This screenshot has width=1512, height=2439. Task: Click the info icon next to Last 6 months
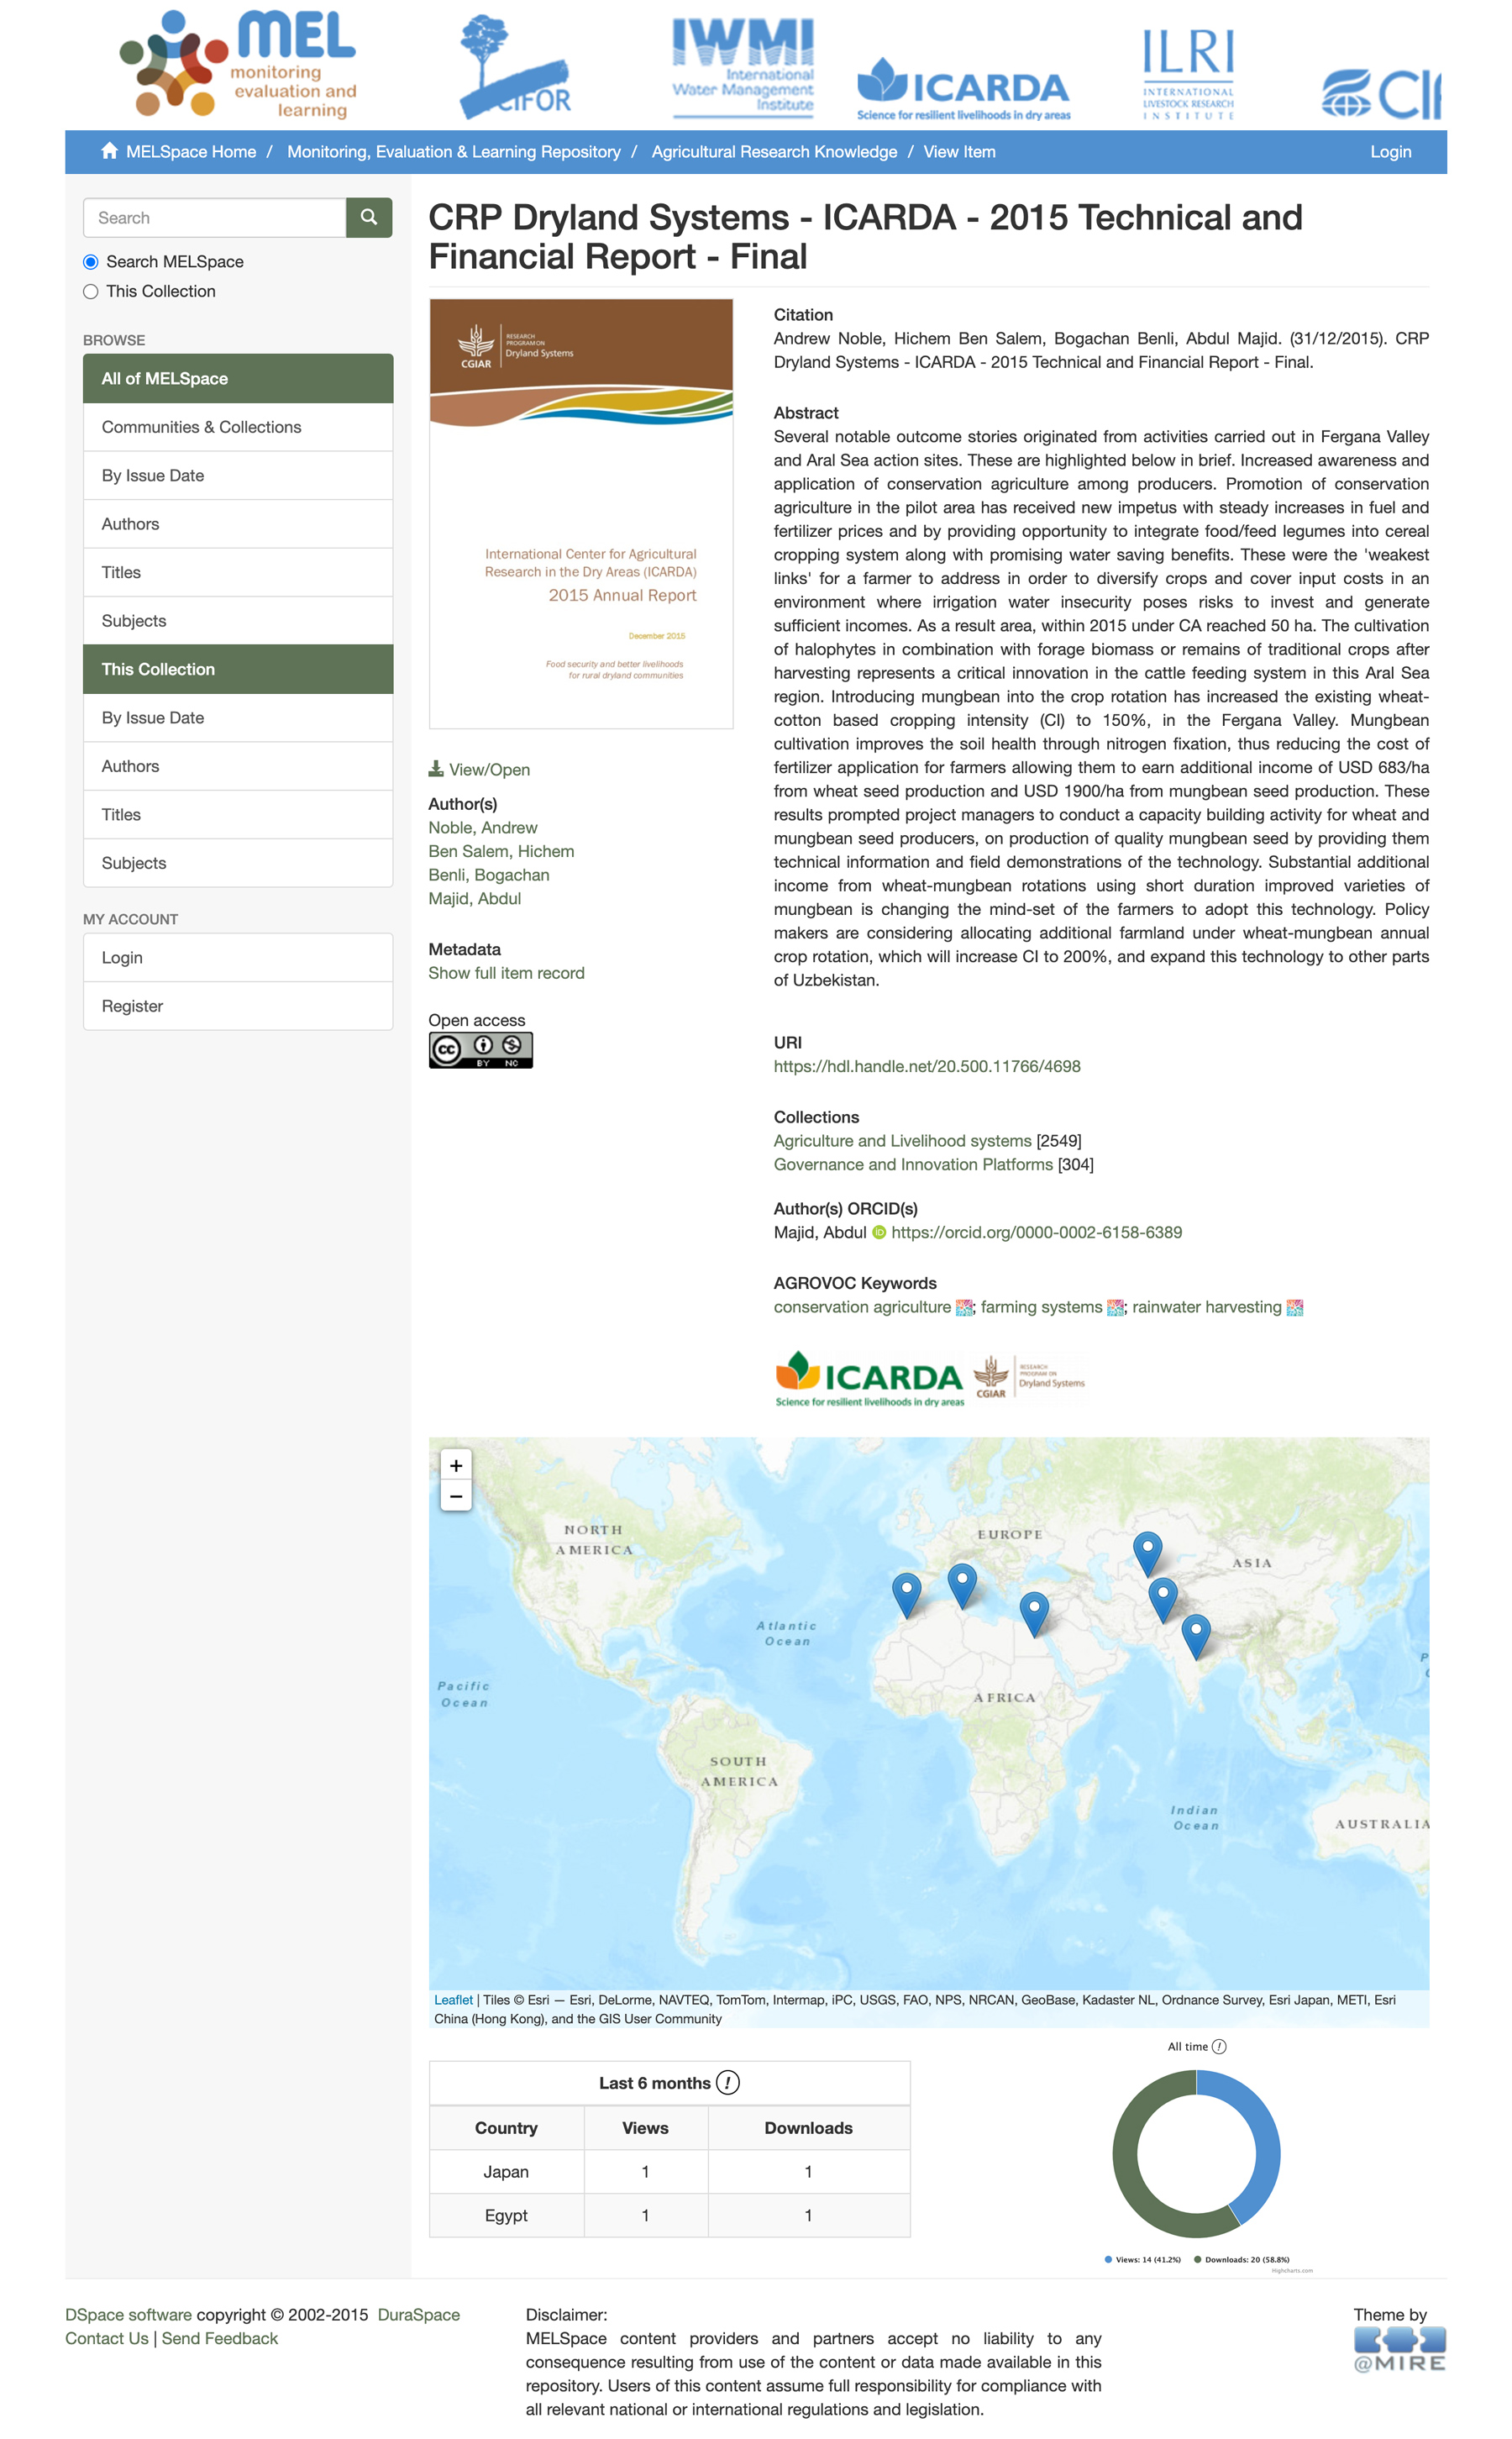728,2082
